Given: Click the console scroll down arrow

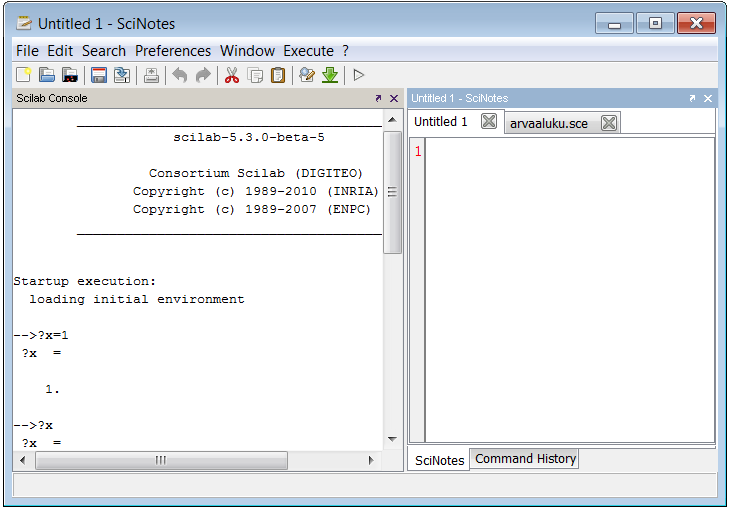Looking at the screenshot, I should 392,439.
